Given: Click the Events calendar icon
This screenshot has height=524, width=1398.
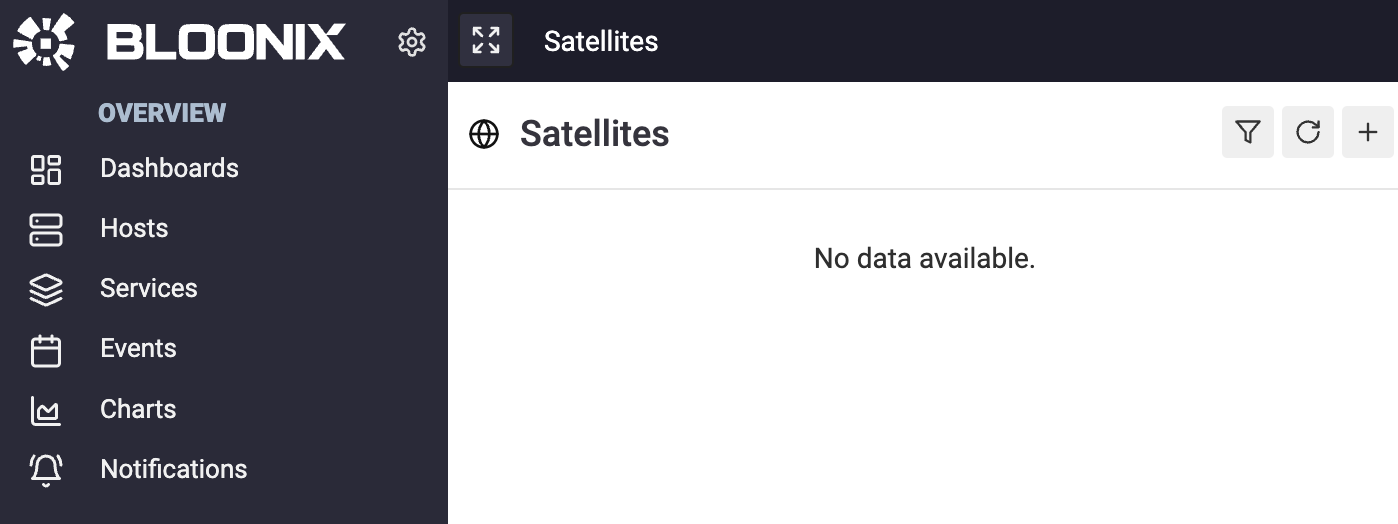Looking at the screenshot, I should coord(46,350).
